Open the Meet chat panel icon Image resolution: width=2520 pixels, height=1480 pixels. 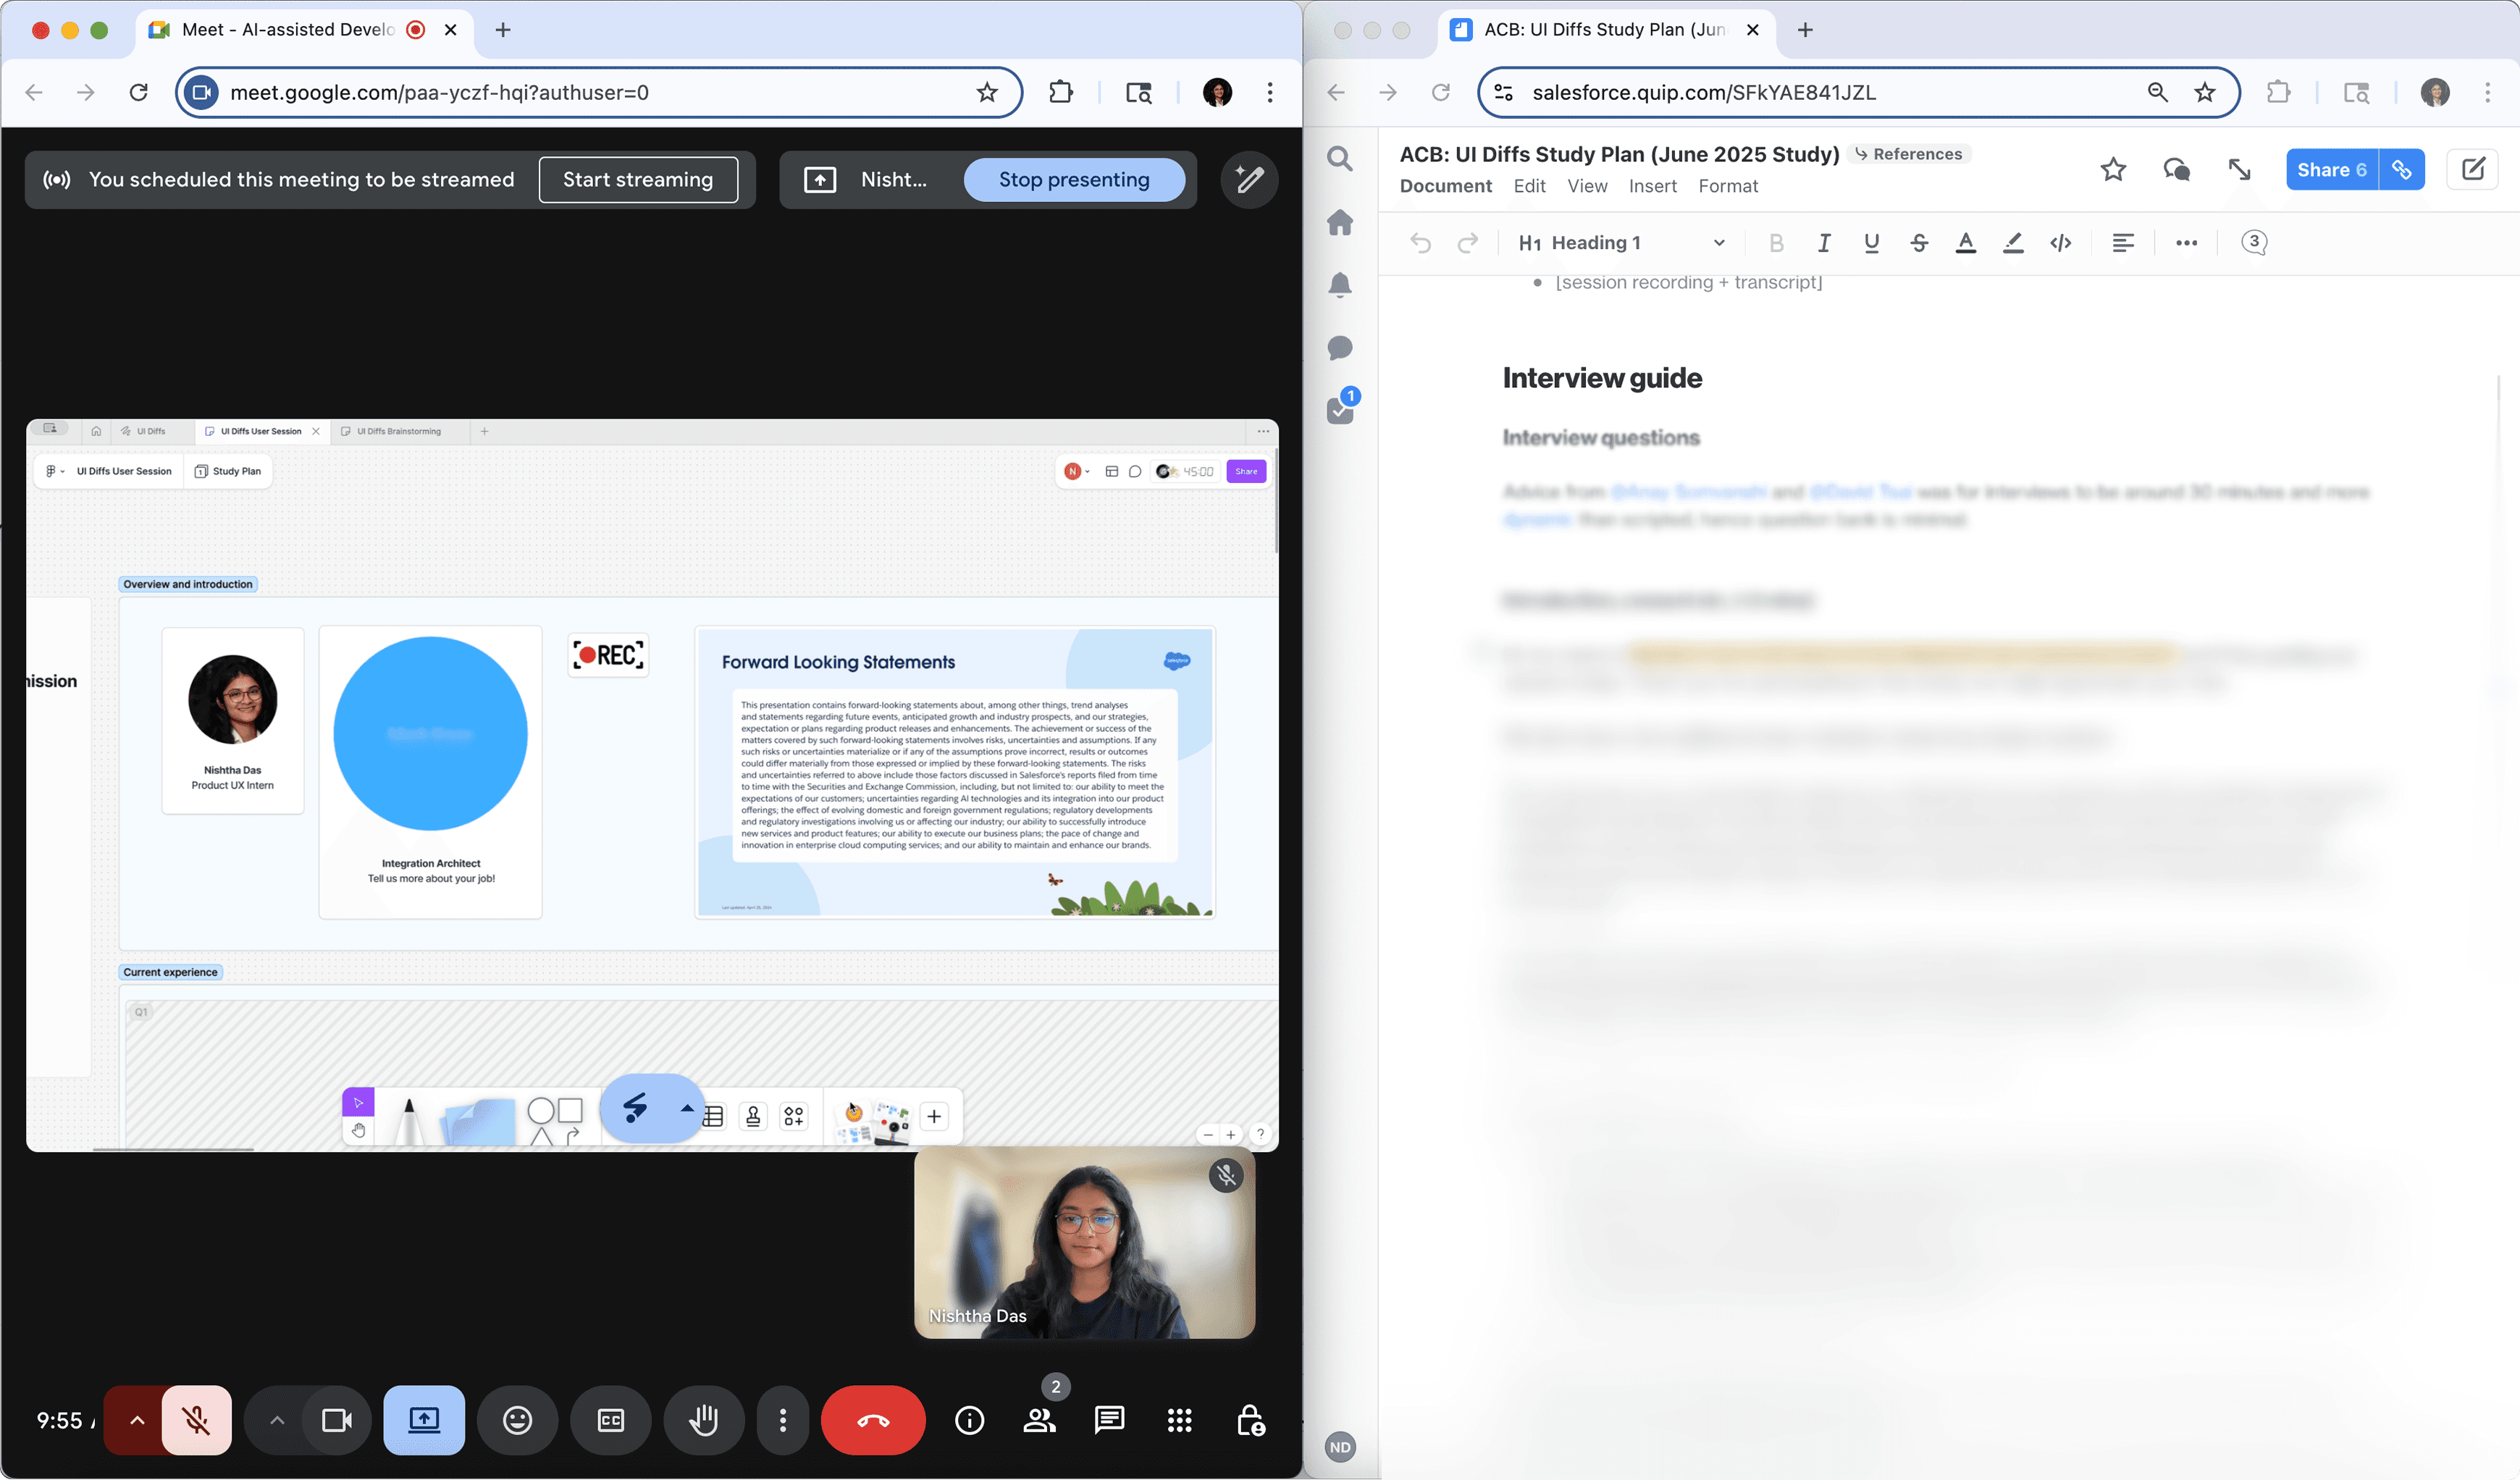pyautogui.click(x=1109, y=1420)
